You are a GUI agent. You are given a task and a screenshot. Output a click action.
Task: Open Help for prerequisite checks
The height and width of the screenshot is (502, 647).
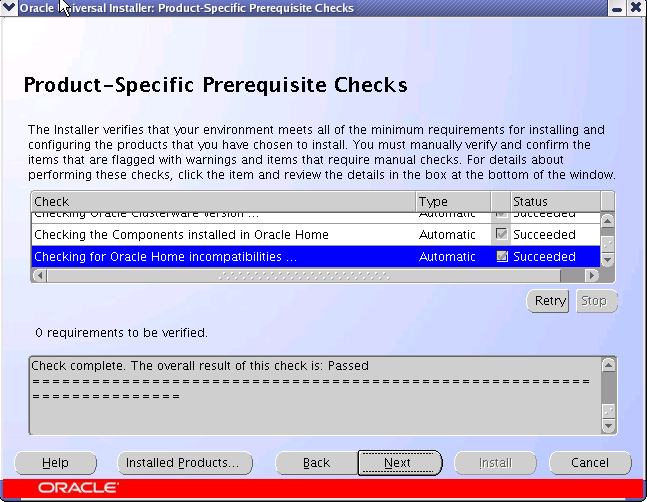56,463
